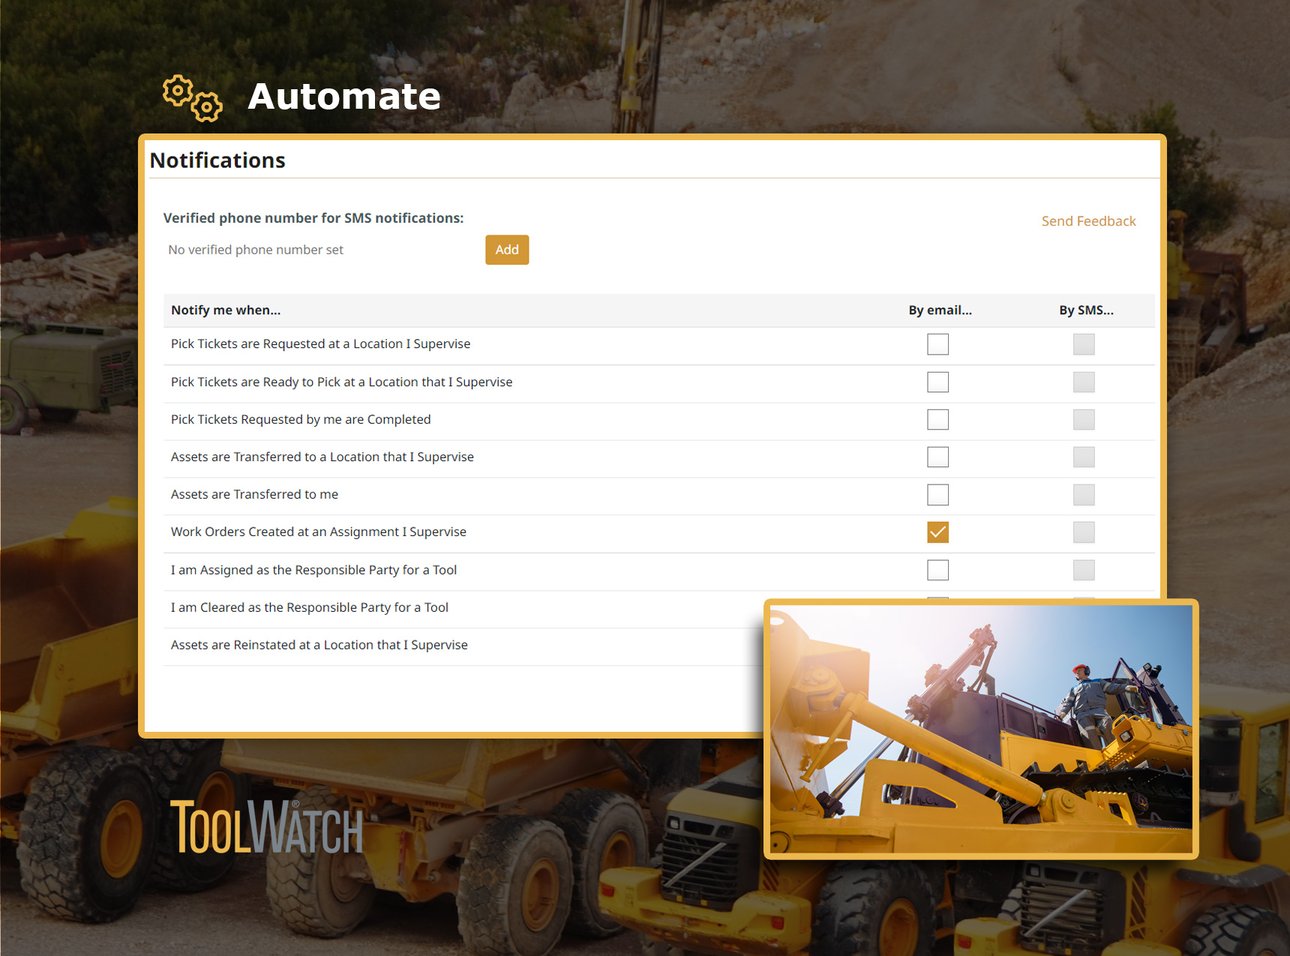Enable SMS for Pick Tickets Completed
The image size is (1290, 956).
(1084, 419)
